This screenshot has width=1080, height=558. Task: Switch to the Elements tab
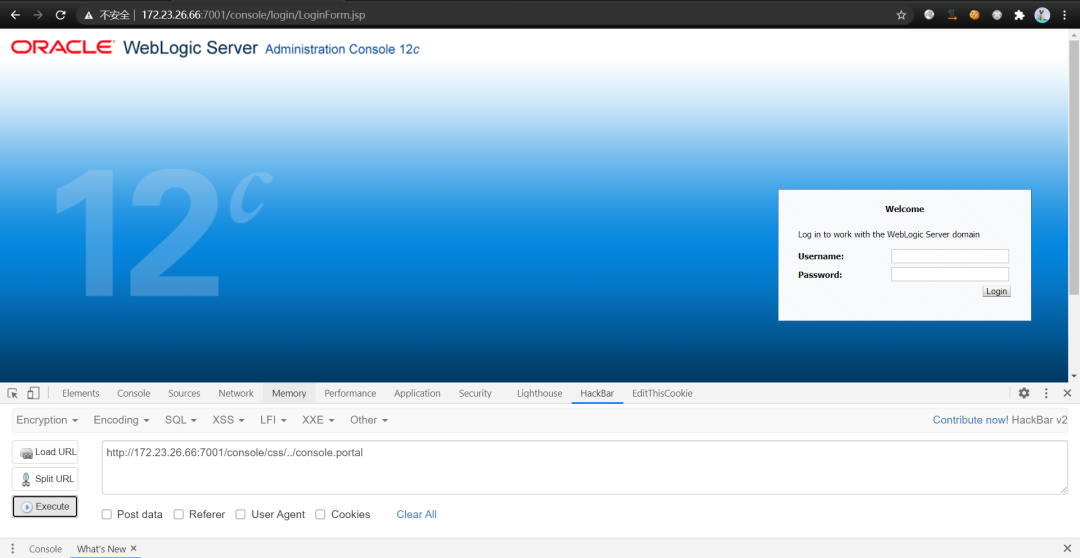tap(81, 393)
